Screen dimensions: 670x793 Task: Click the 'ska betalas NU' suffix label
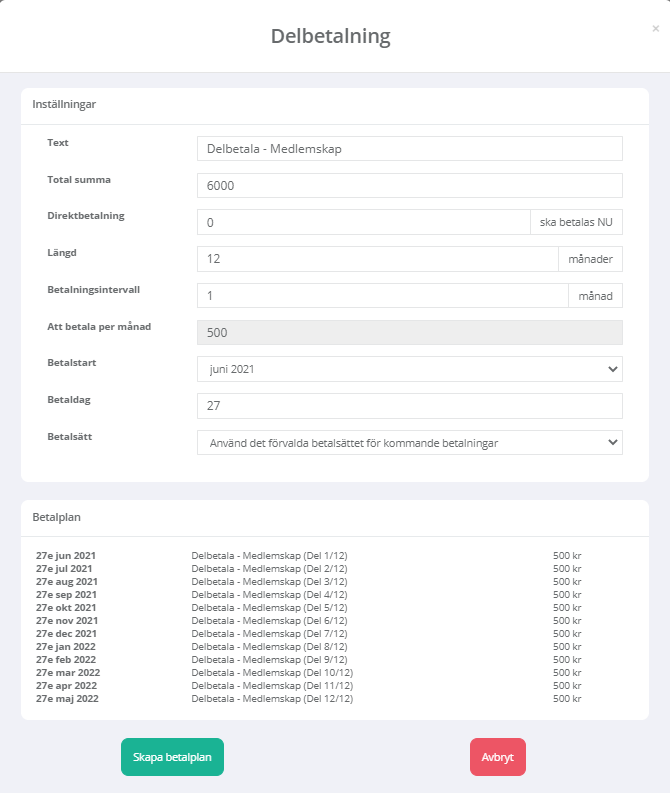tap(575, 222)
